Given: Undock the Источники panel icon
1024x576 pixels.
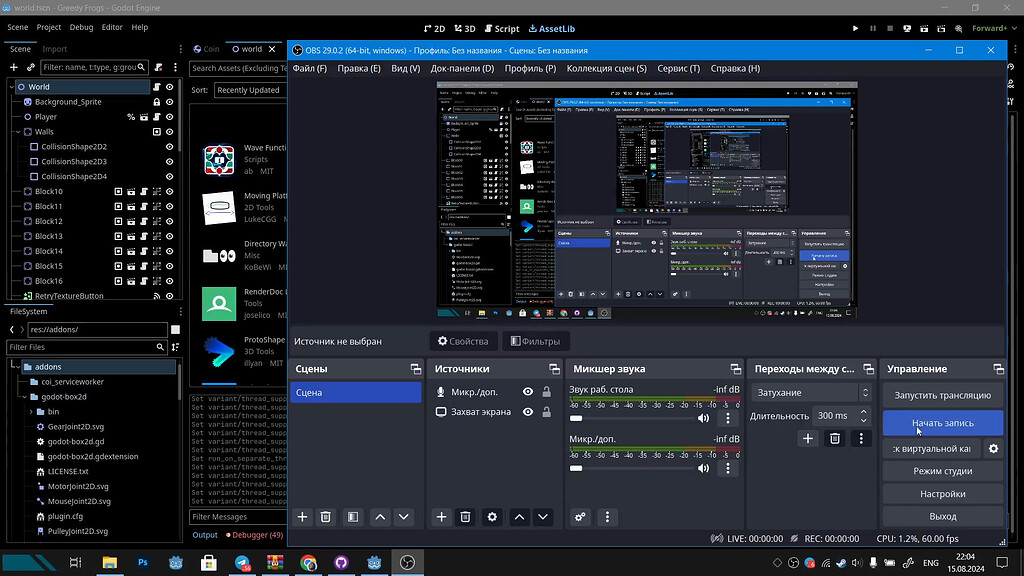Looking at the screenshot, I should click(x=554, y=369).
